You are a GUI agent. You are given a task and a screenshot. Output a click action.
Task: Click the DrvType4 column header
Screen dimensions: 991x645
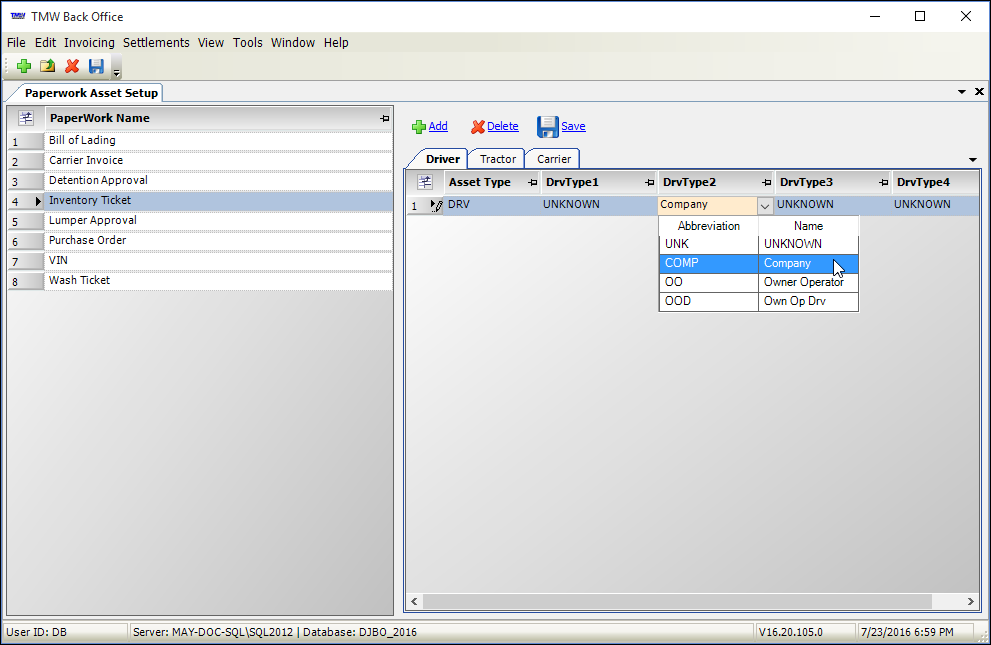pos(935,183)
